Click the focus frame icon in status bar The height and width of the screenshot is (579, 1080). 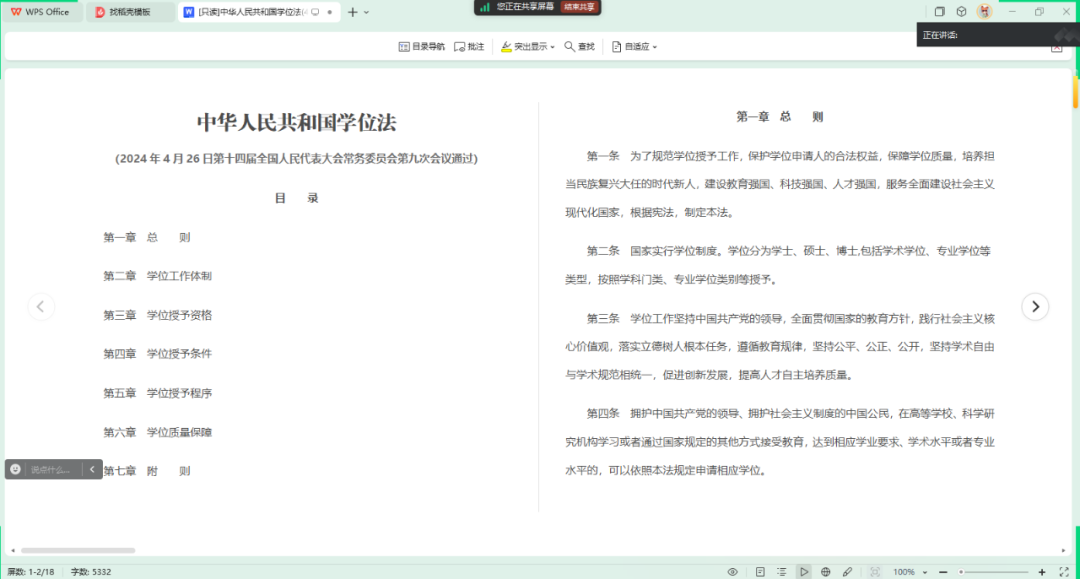875,572
